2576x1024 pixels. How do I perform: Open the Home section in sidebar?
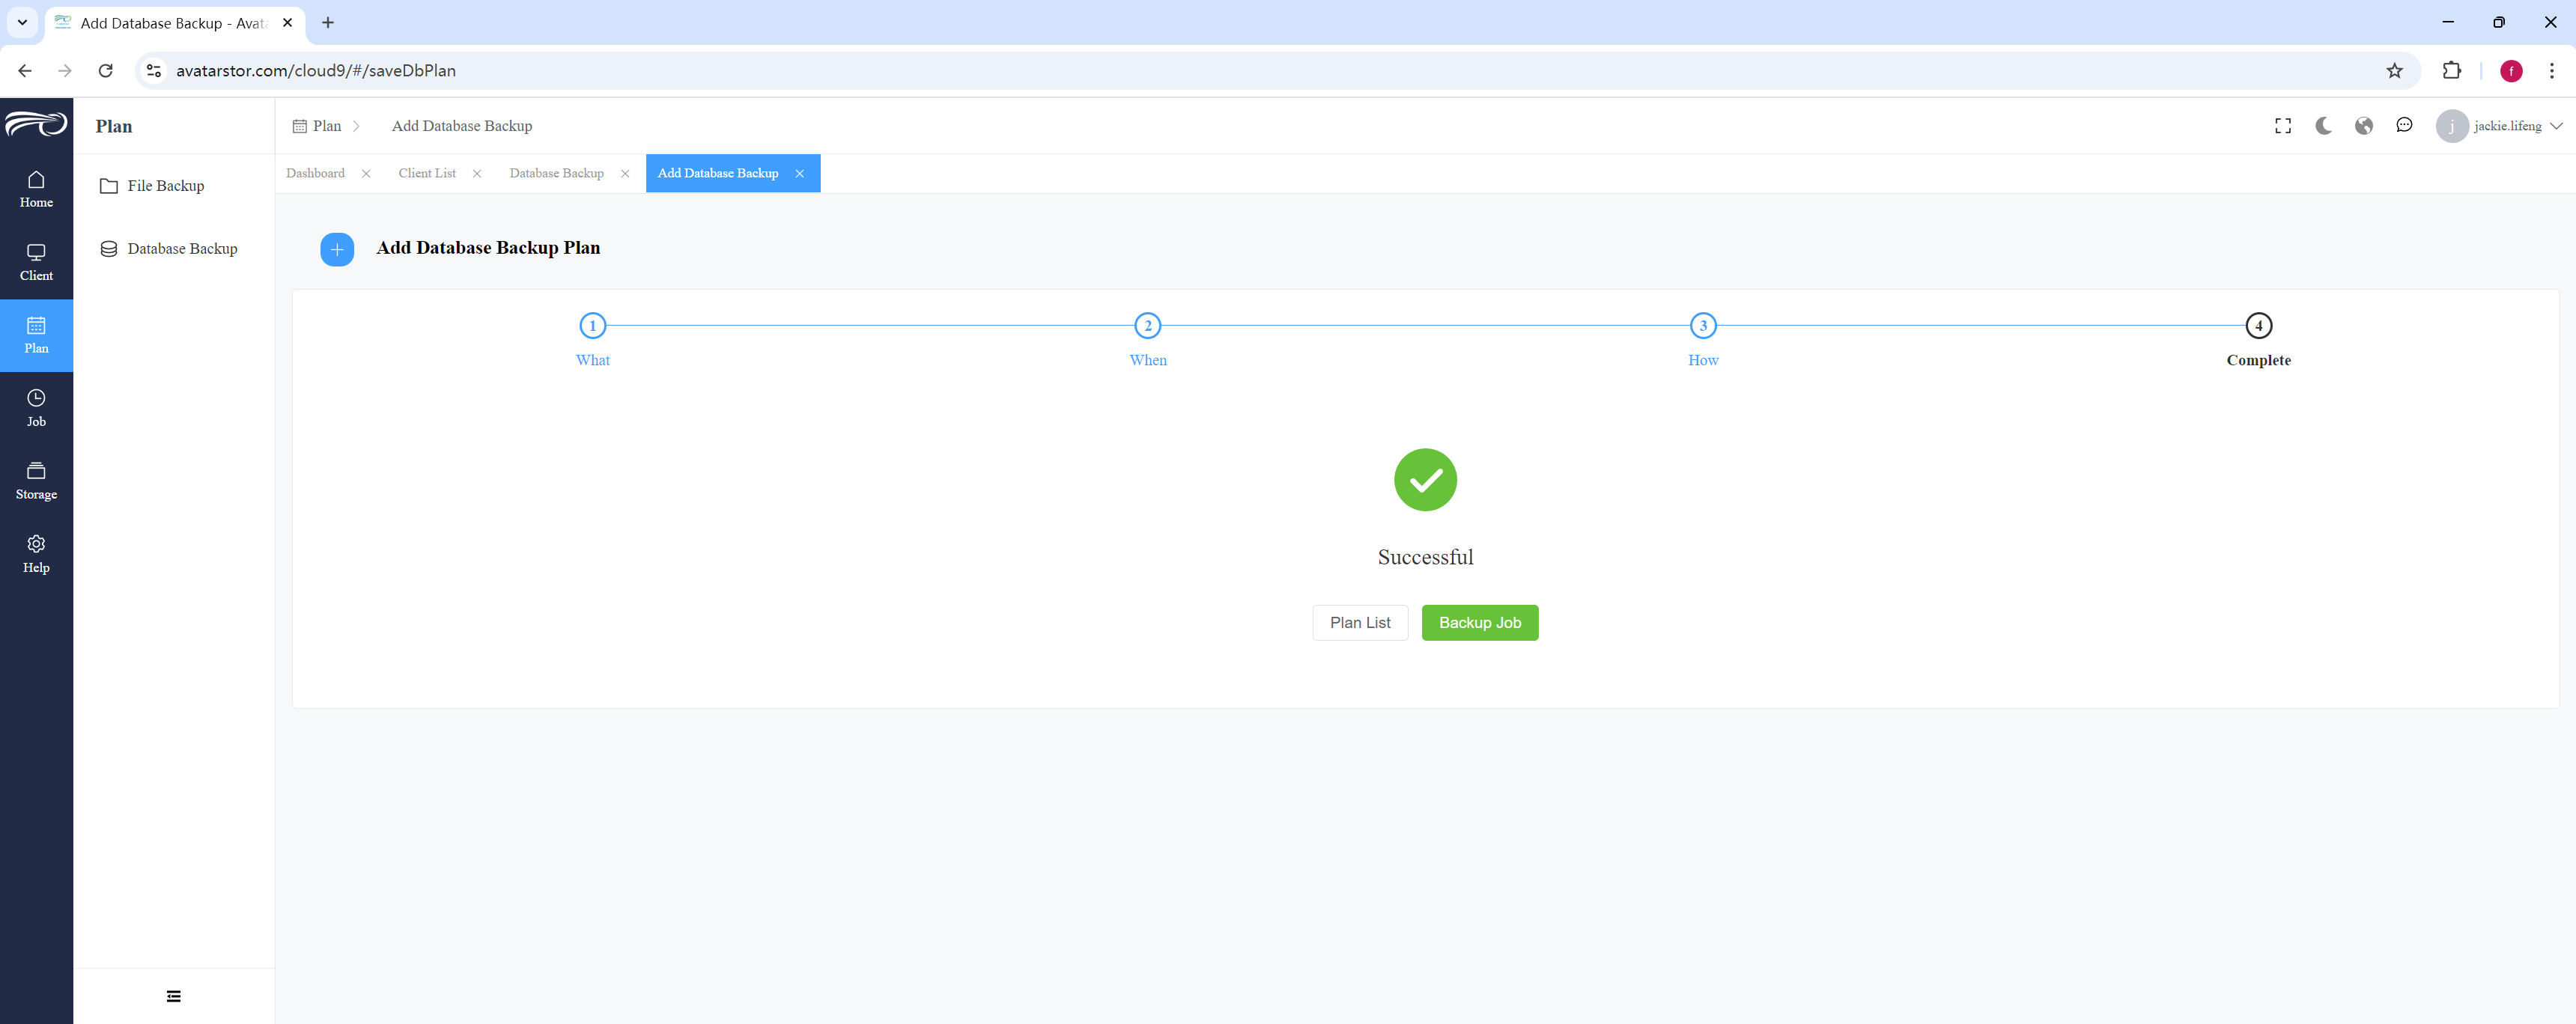(36, 189)
